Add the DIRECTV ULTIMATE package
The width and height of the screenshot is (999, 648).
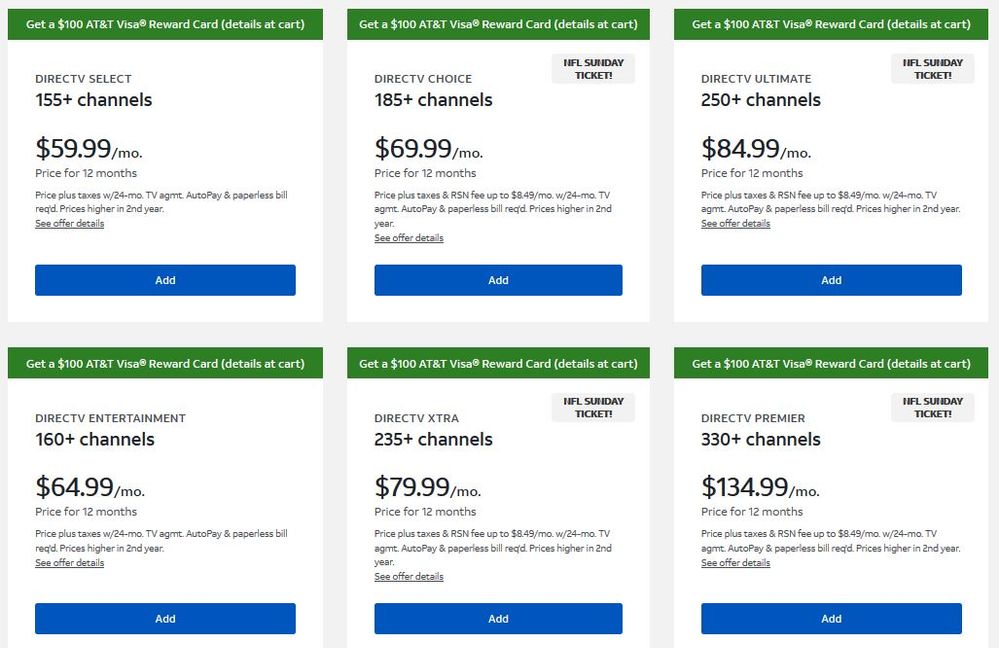[x=831, y=280]
